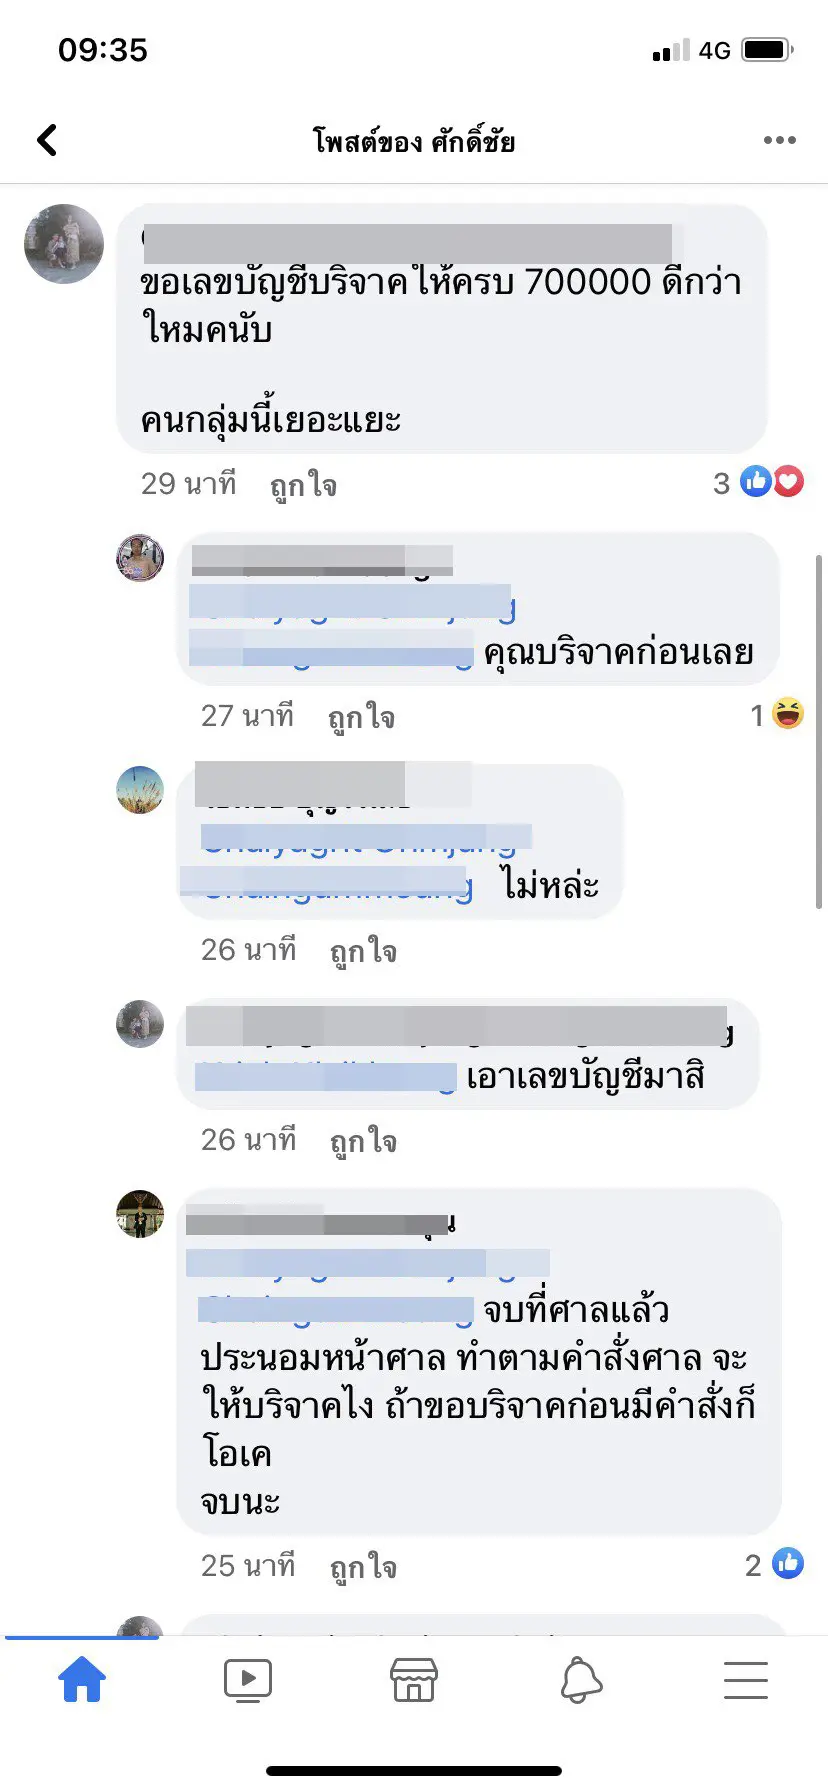
Task: Open the grass-field avatar of second reply
Action: (140, 790)
